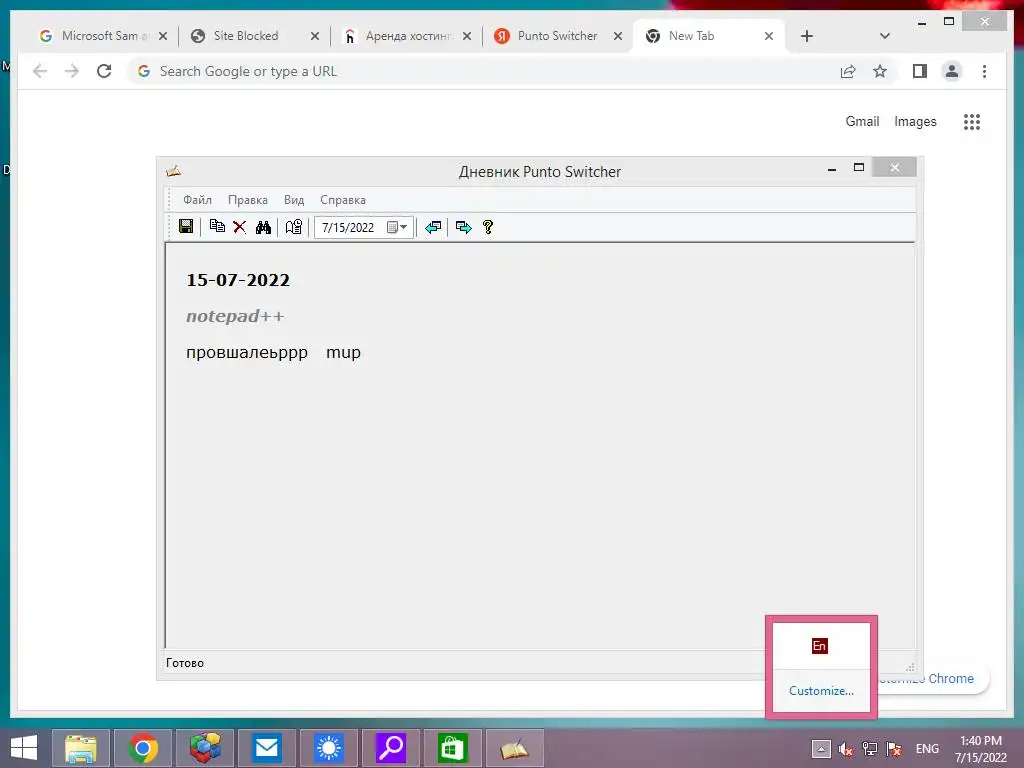Click the share page icon in address bar
The height and width of the screenshot is (768, 1024).
(848, 71)
